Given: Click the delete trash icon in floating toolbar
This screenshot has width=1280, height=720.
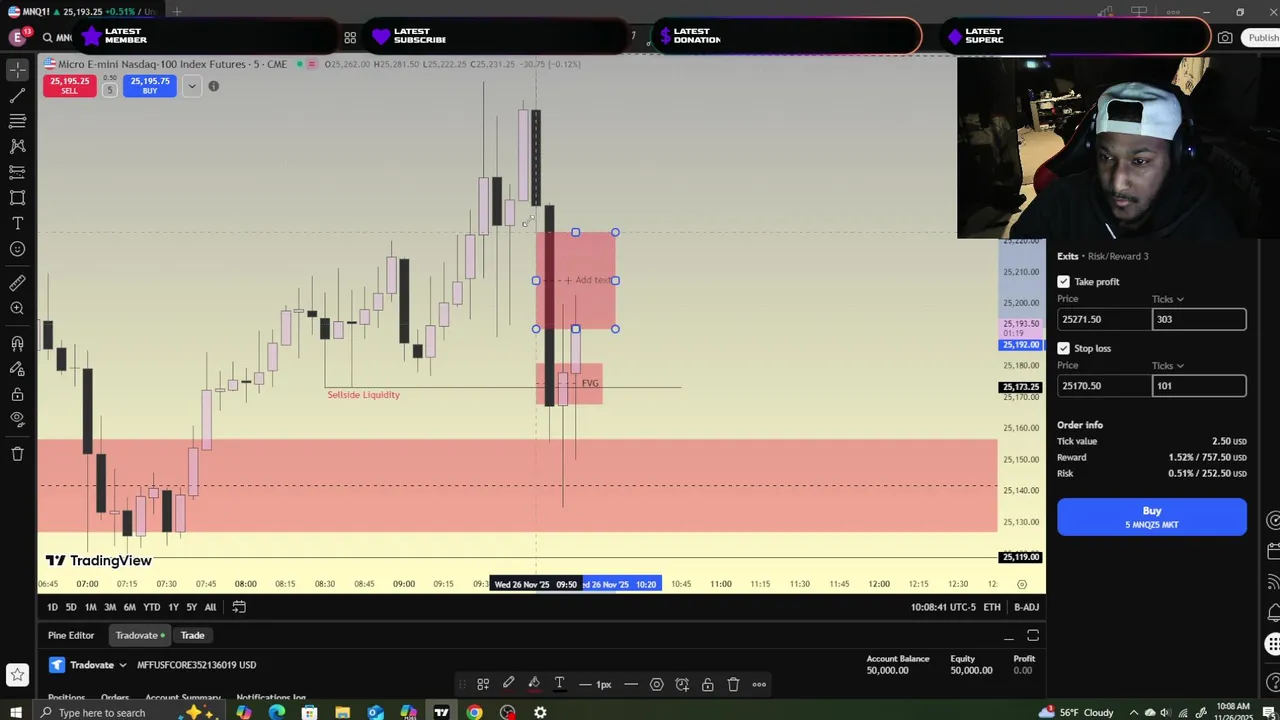Looking at the screenshot, I should pos(733,684).
